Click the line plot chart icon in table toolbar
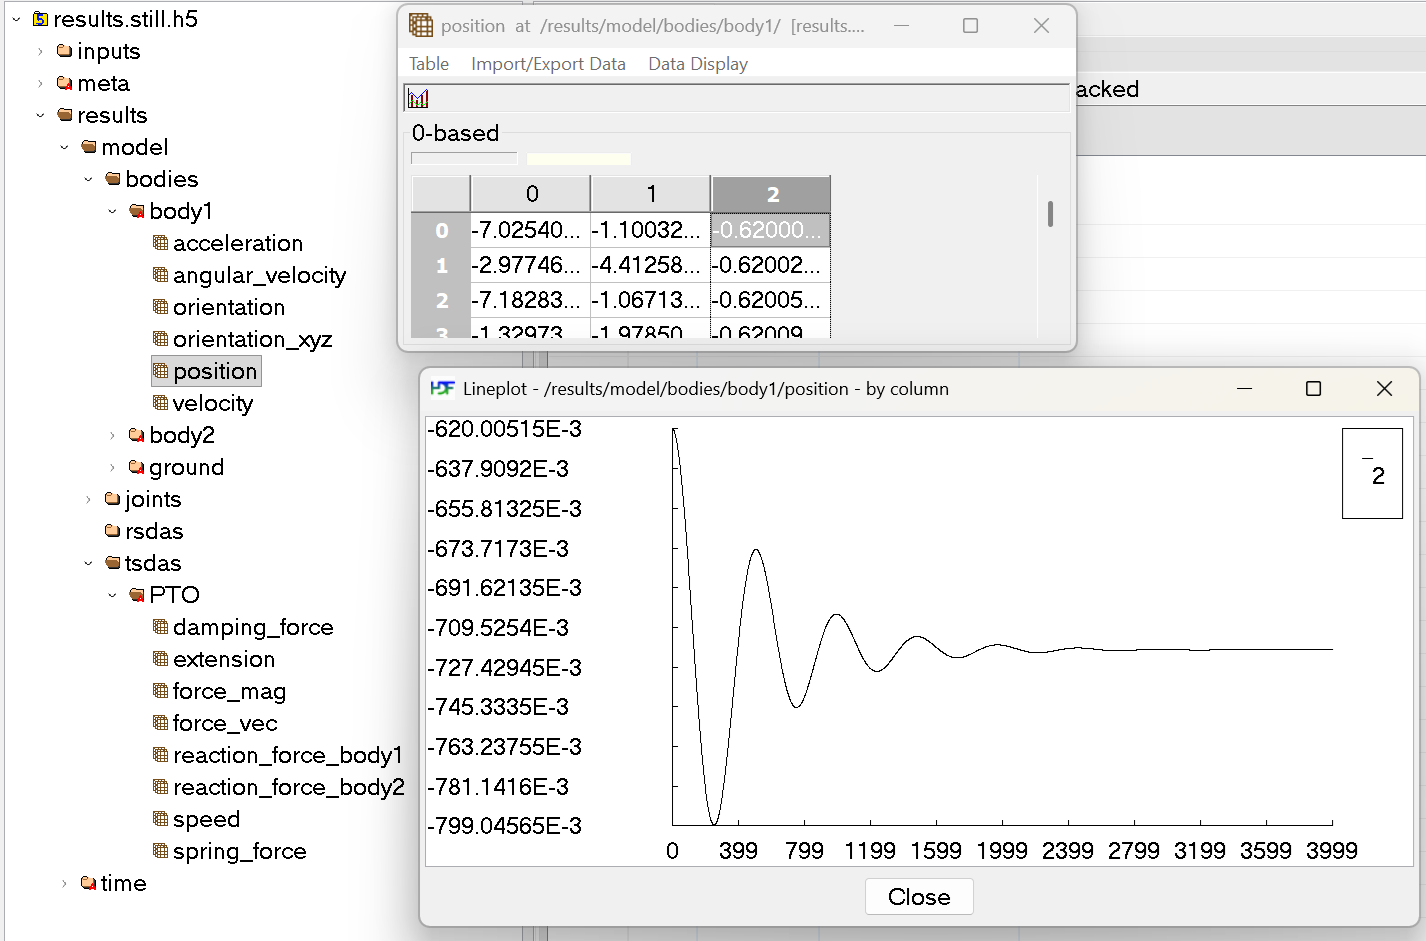The width and height of the screenshot is (1426, 941). (418, 98)
